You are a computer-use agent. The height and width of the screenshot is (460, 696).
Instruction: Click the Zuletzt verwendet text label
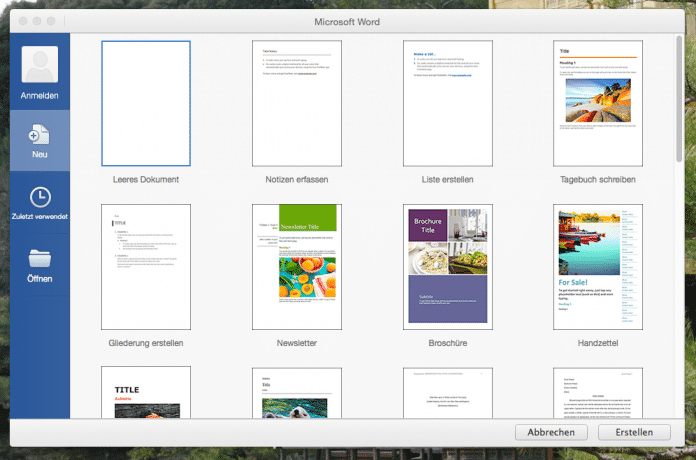point(39,216)
